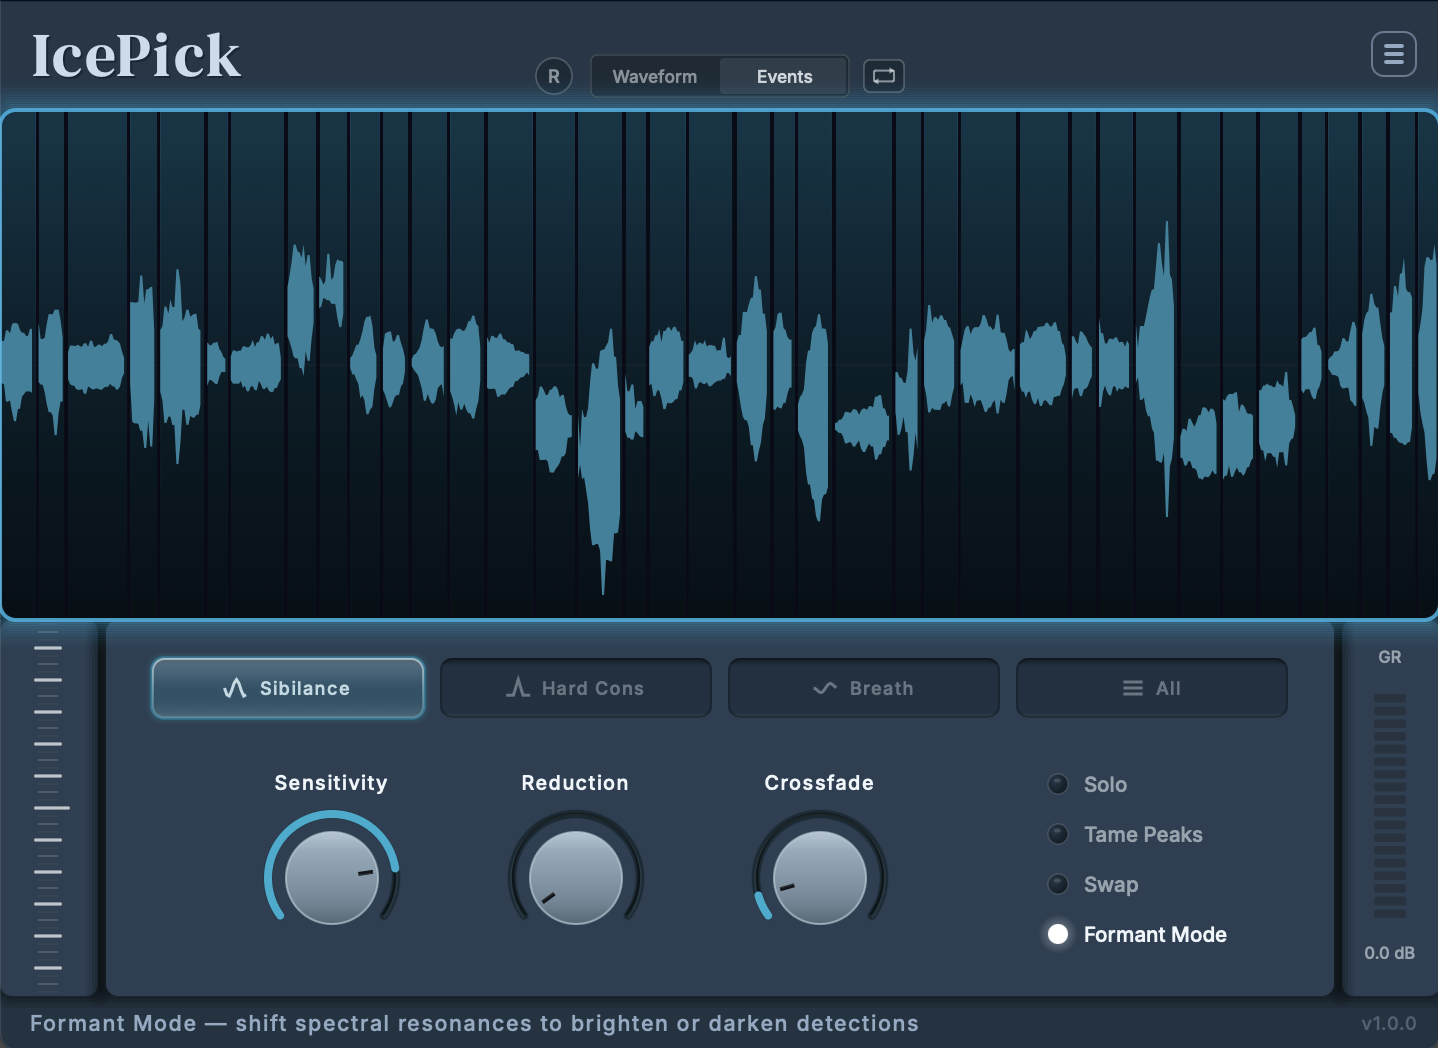Click the Reduction knob
Image resolution: width=1438 pixels, height=1048 pixels.
pos(576,877)
